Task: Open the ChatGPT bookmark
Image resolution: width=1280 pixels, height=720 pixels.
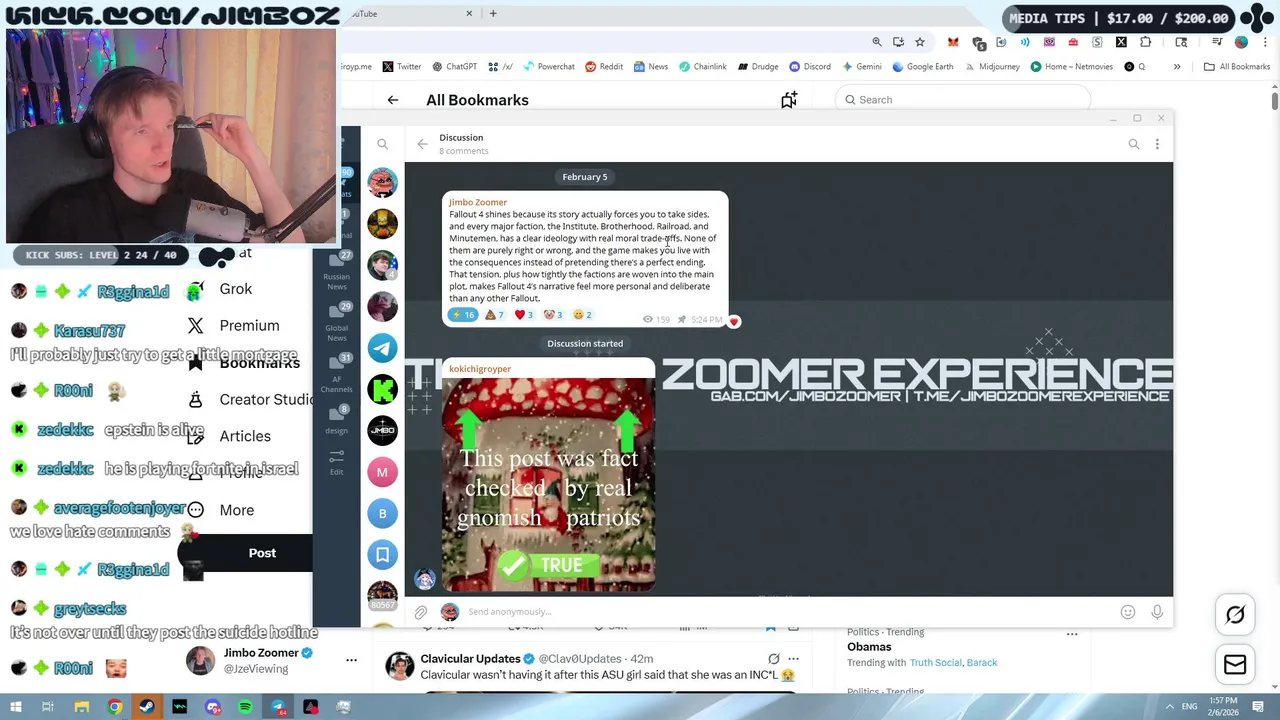Action: 454,67
